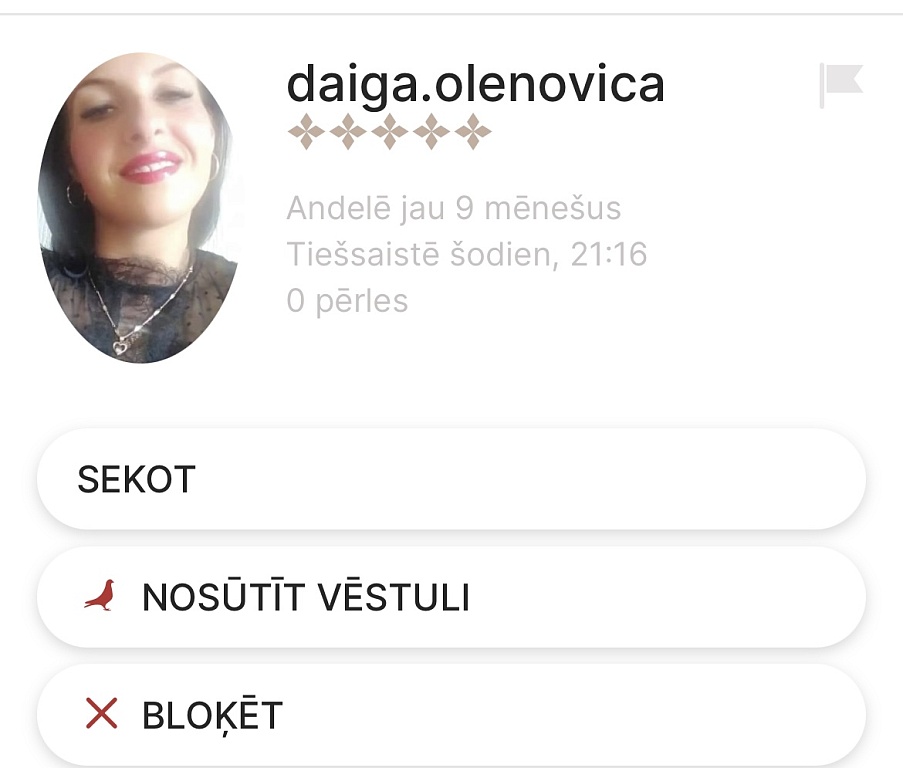Send a letter via NOSŪTĪT VĒSTULI
Screen dimensions: 903x768
[x=452, y=597]
